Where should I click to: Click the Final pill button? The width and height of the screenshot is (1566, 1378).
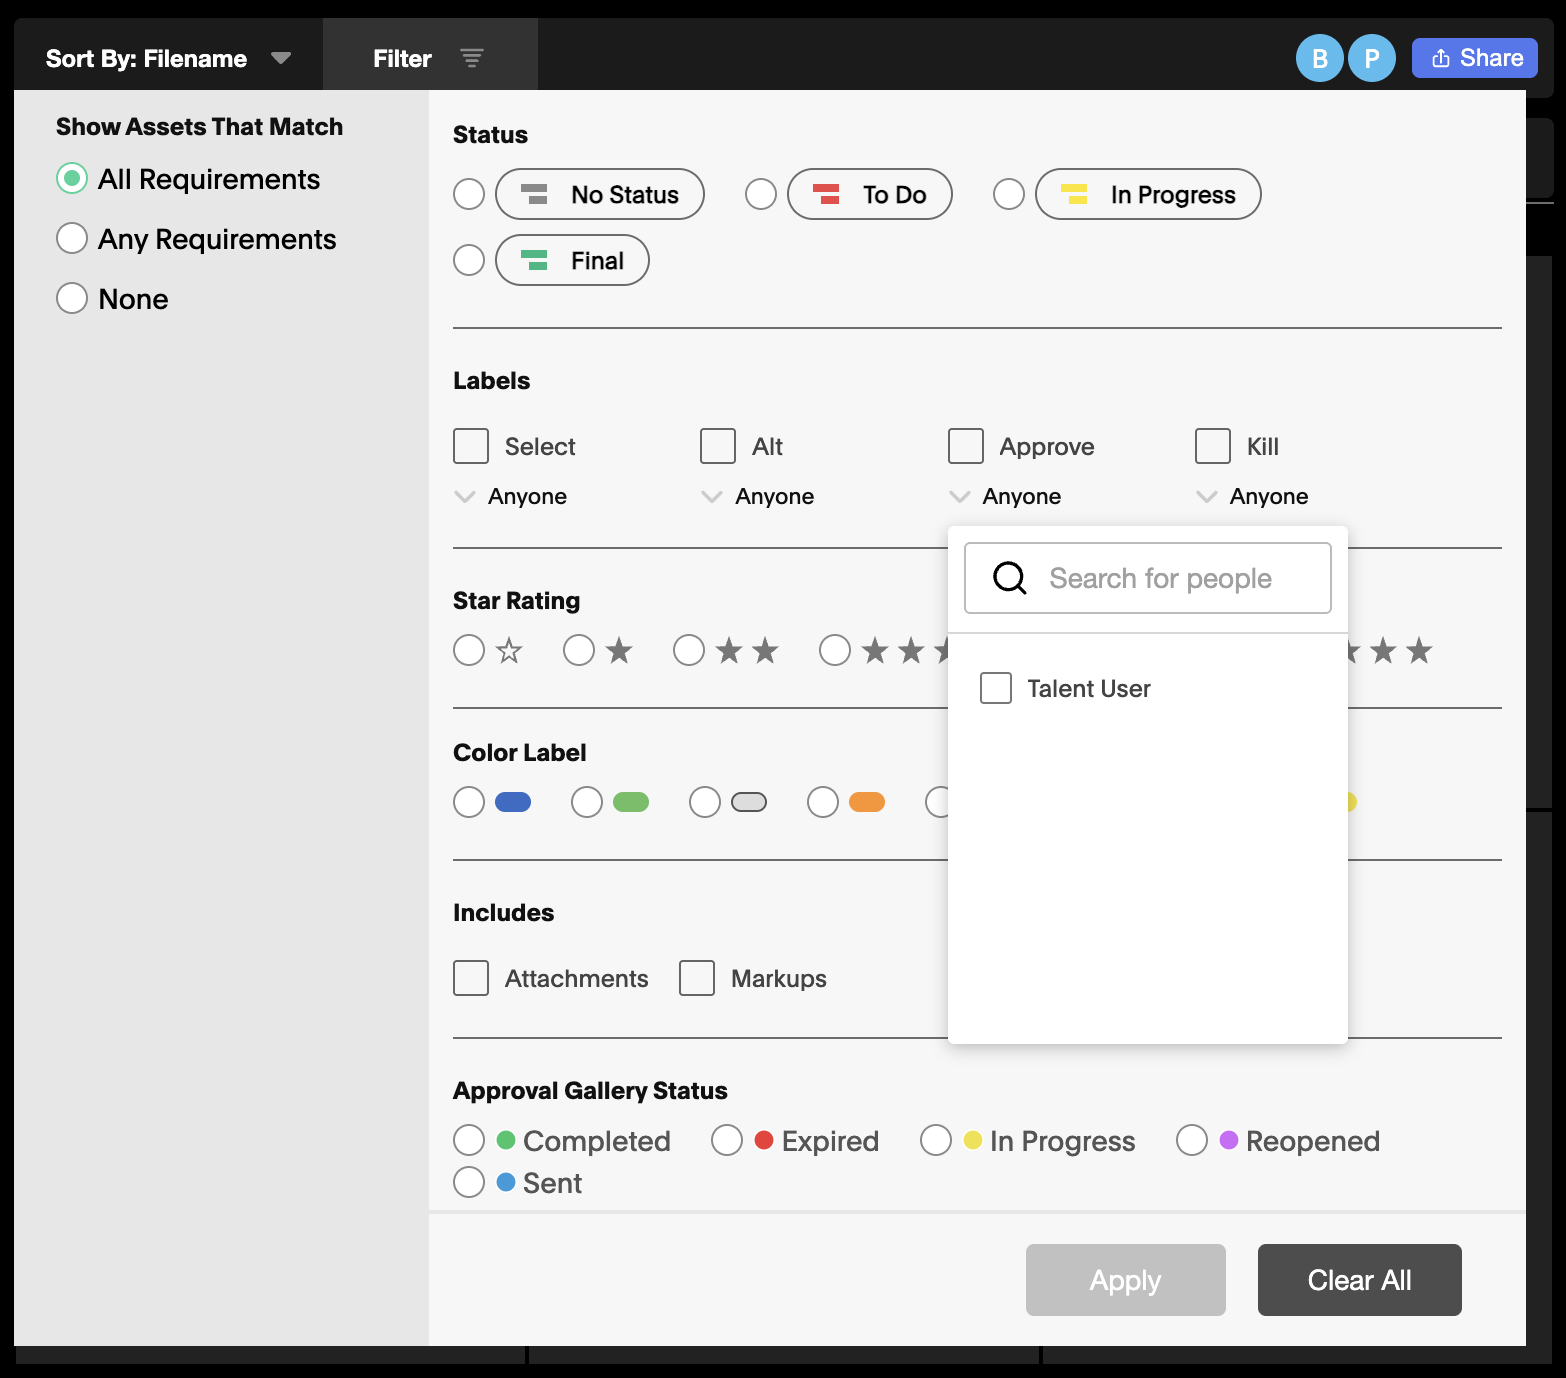[x=572, y=260]
